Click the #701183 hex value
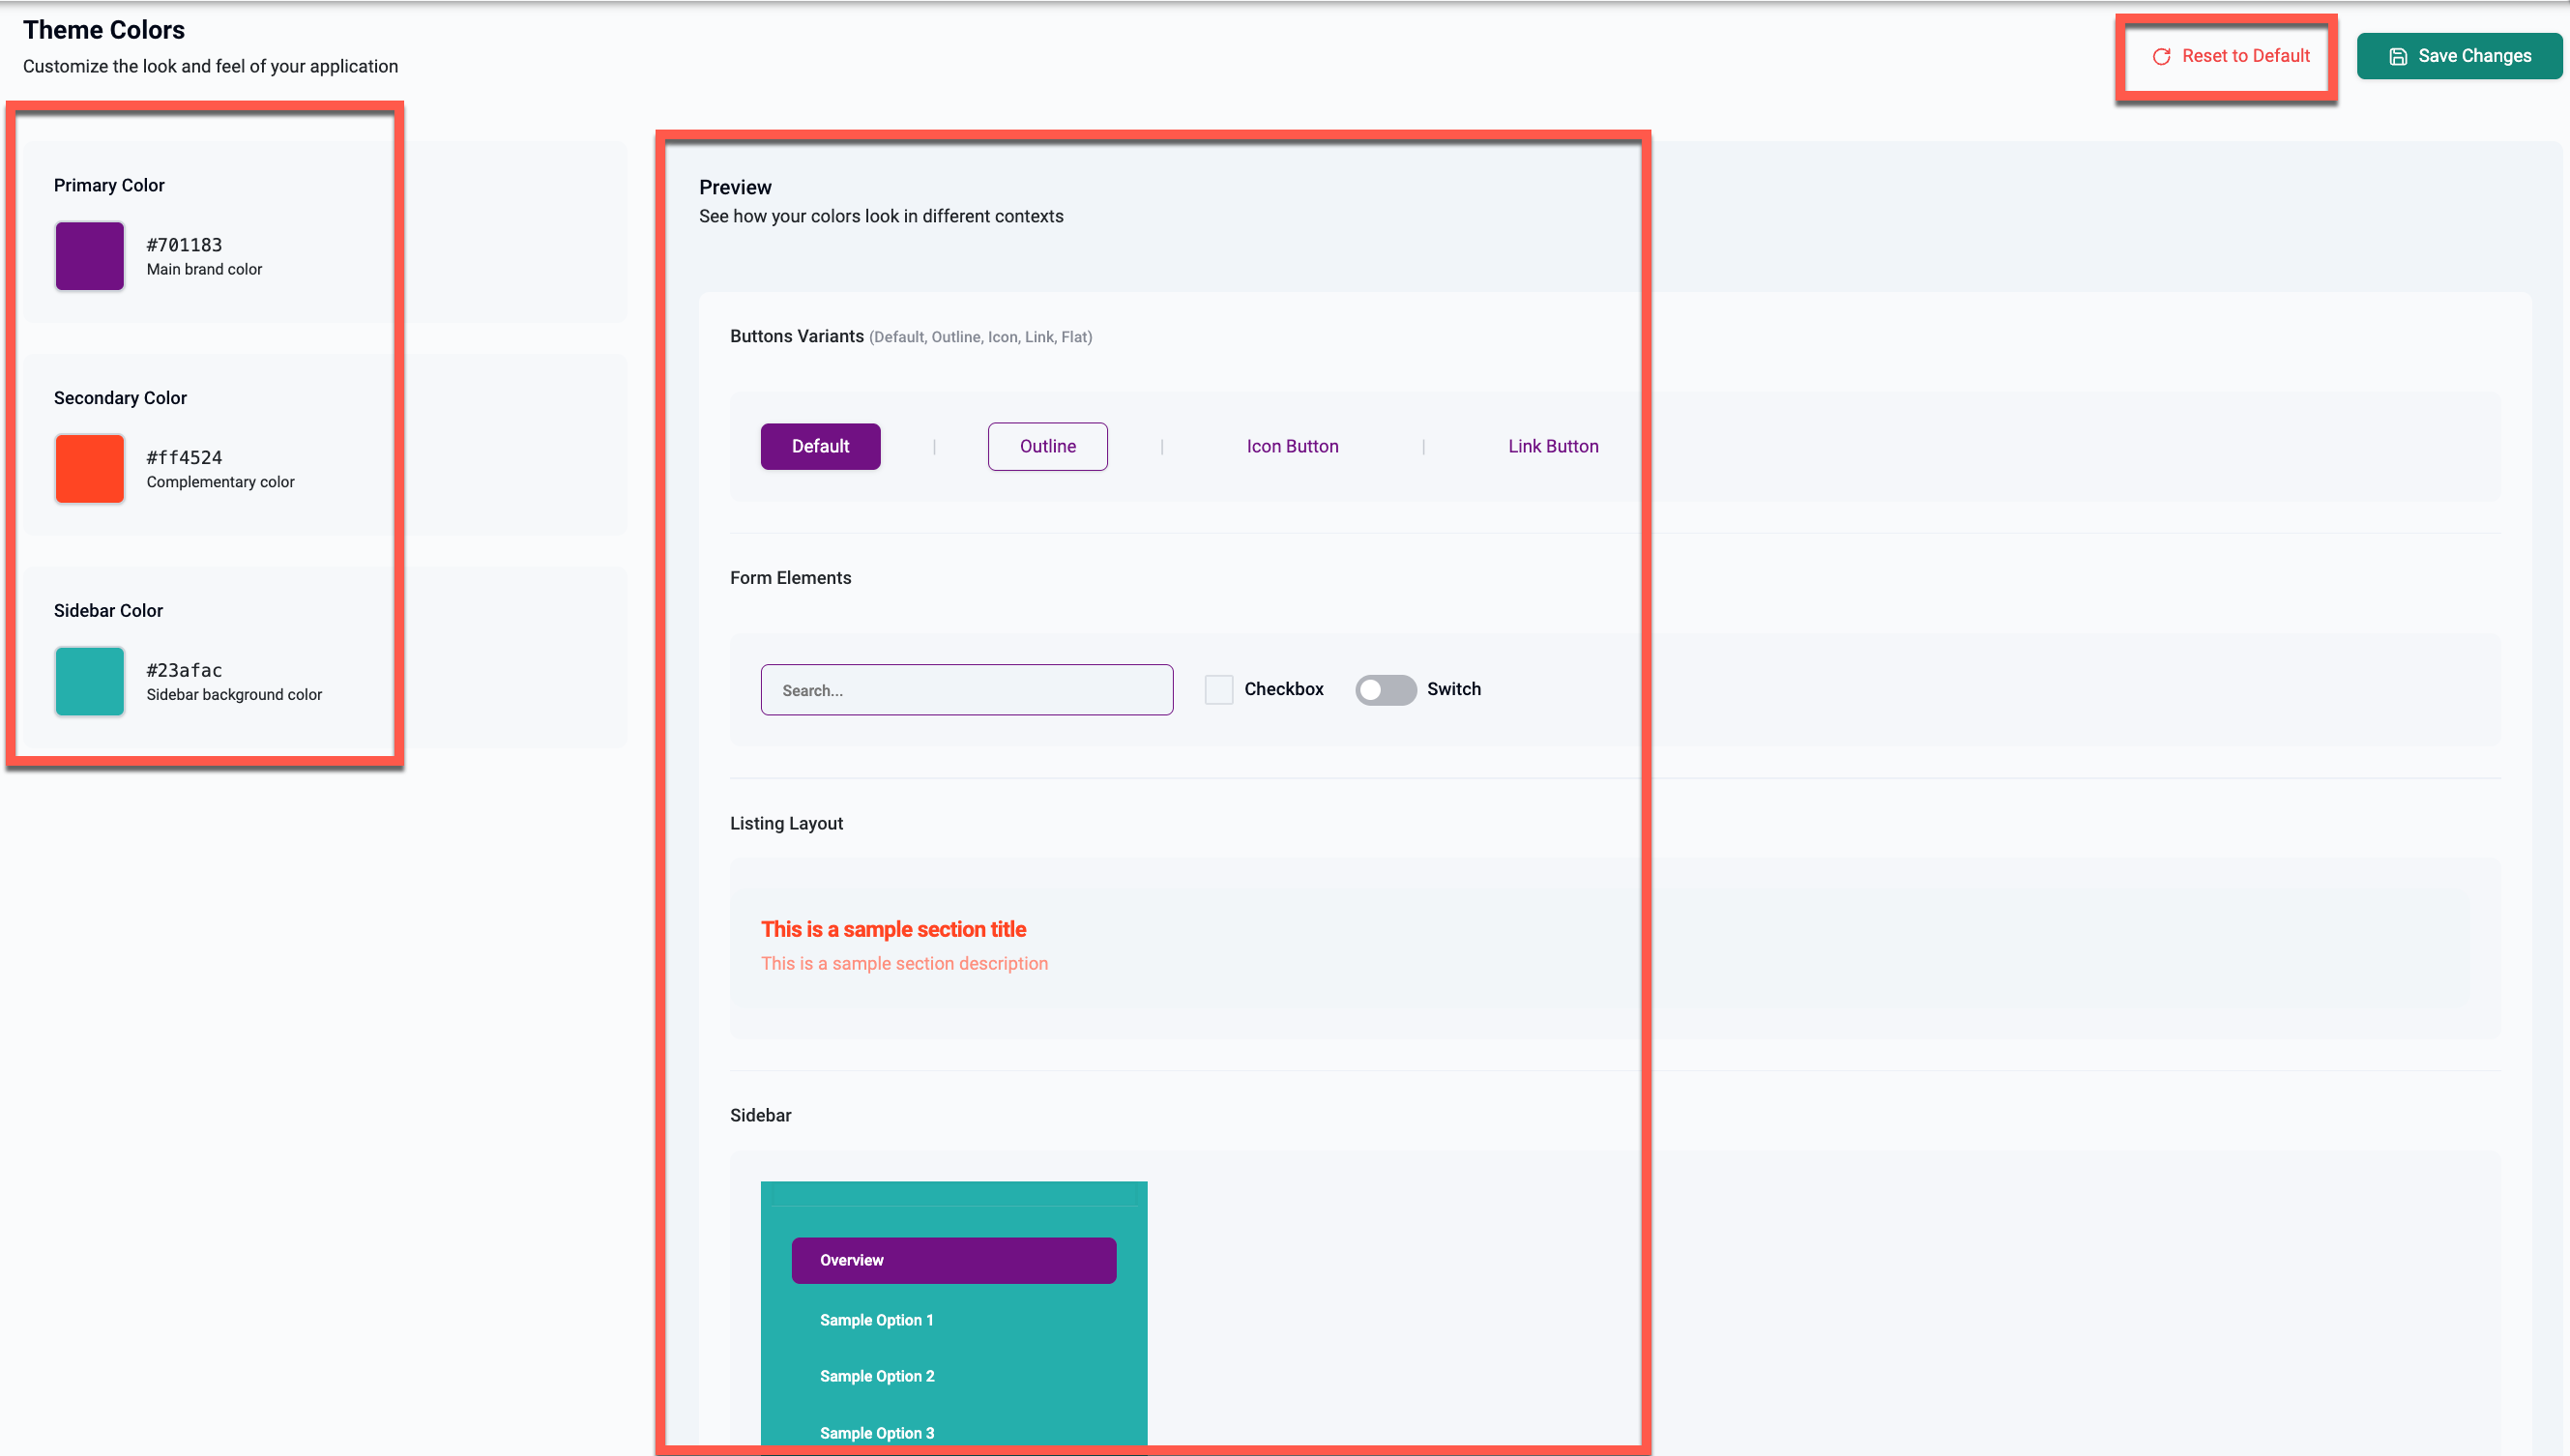This screenshot has height=1456, width=2570. click(184, 245)
